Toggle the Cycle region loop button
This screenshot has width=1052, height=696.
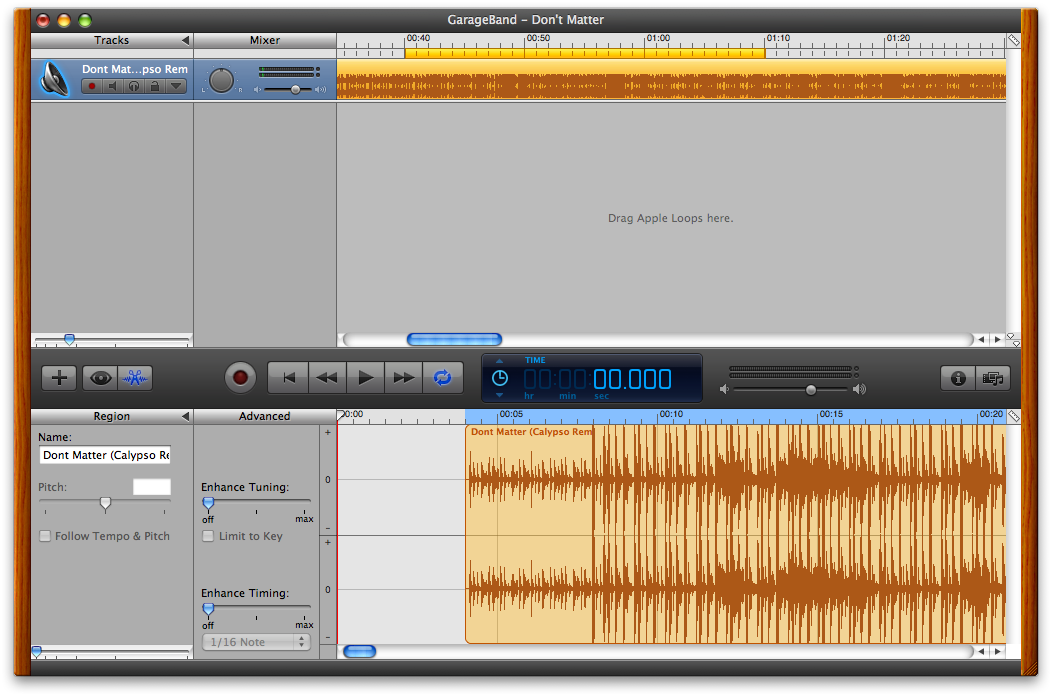442,377
